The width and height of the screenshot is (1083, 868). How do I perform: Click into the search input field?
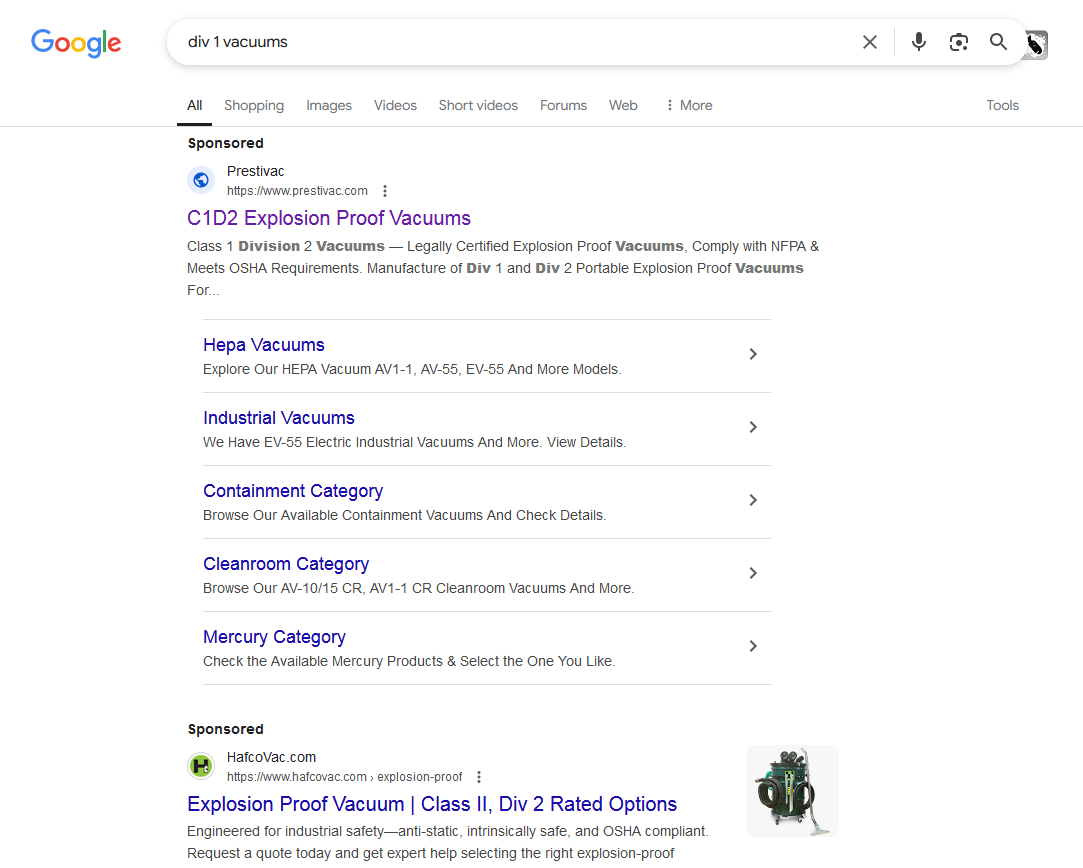point(500,42)
